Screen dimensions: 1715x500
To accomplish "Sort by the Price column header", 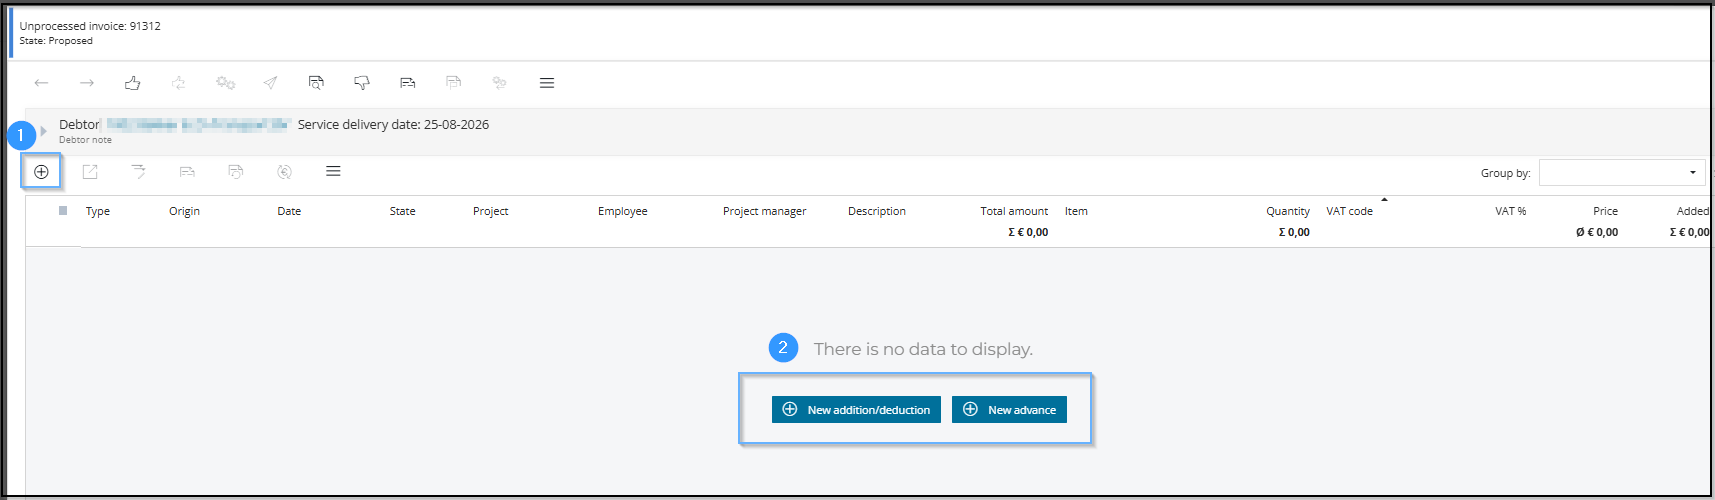I will pyautogui.click(x=1605, y=211).
